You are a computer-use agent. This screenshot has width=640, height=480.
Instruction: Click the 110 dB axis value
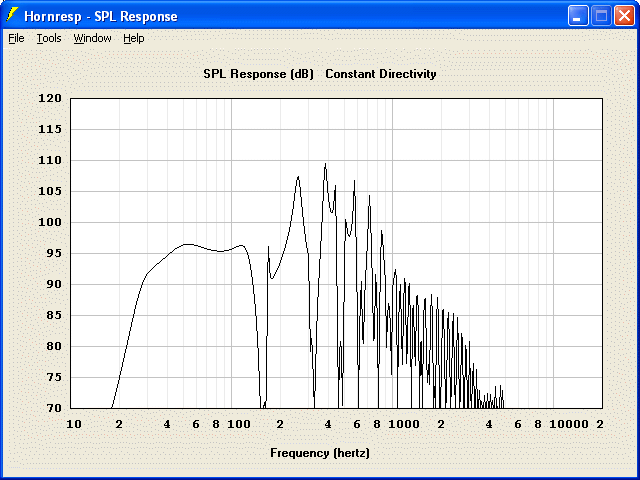(50, 160)
